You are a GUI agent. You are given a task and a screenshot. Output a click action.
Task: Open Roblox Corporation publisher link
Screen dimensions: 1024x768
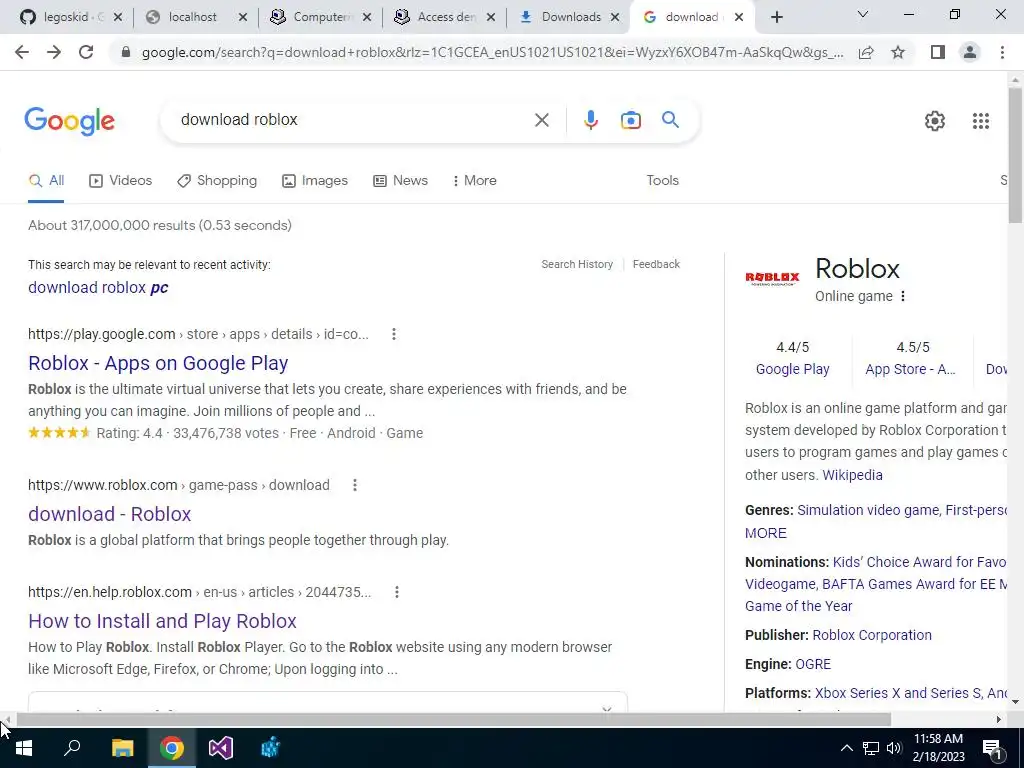point(872,635)
